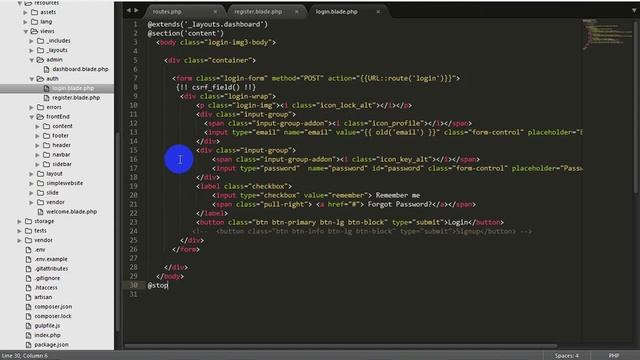Screen dimensions: 640x360
Task: Expand the footer folder arrow
Action: click(38, 136)
